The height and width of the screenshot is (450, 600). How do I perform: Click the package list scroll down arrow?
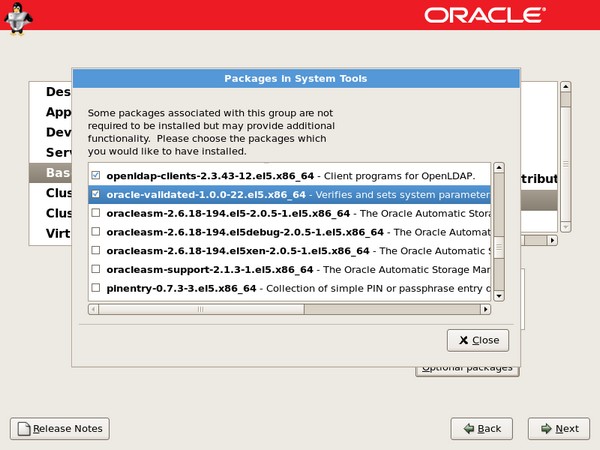pos(499,296)
